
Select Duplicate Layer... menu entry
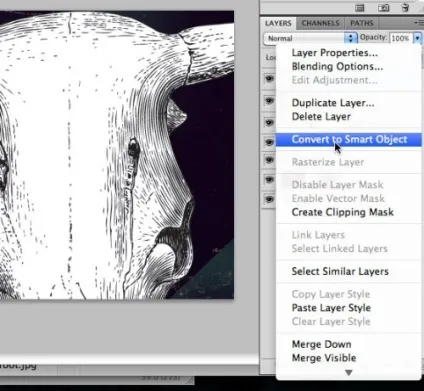(333, 103)
